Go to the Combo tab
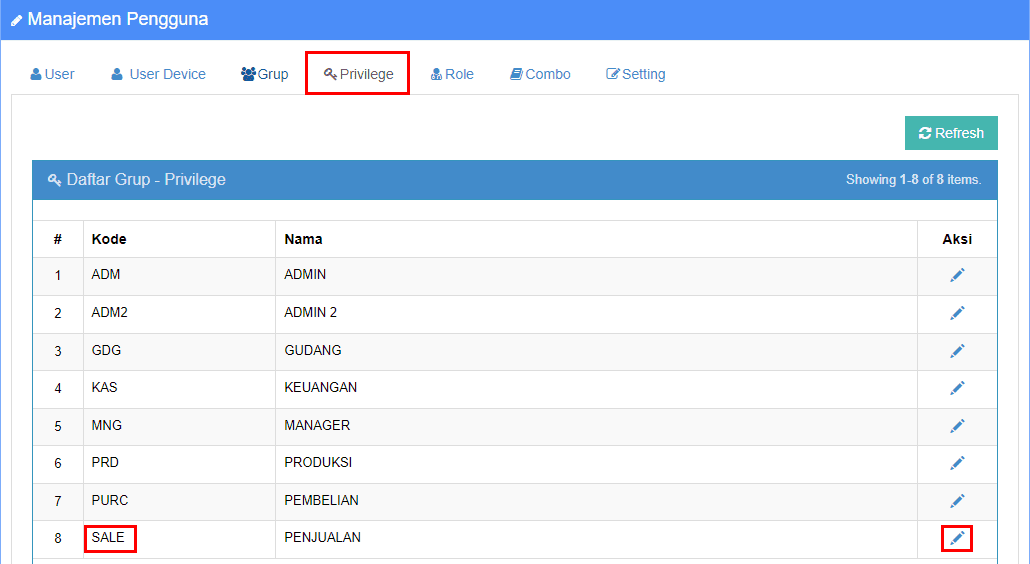 tap(540, 74)
